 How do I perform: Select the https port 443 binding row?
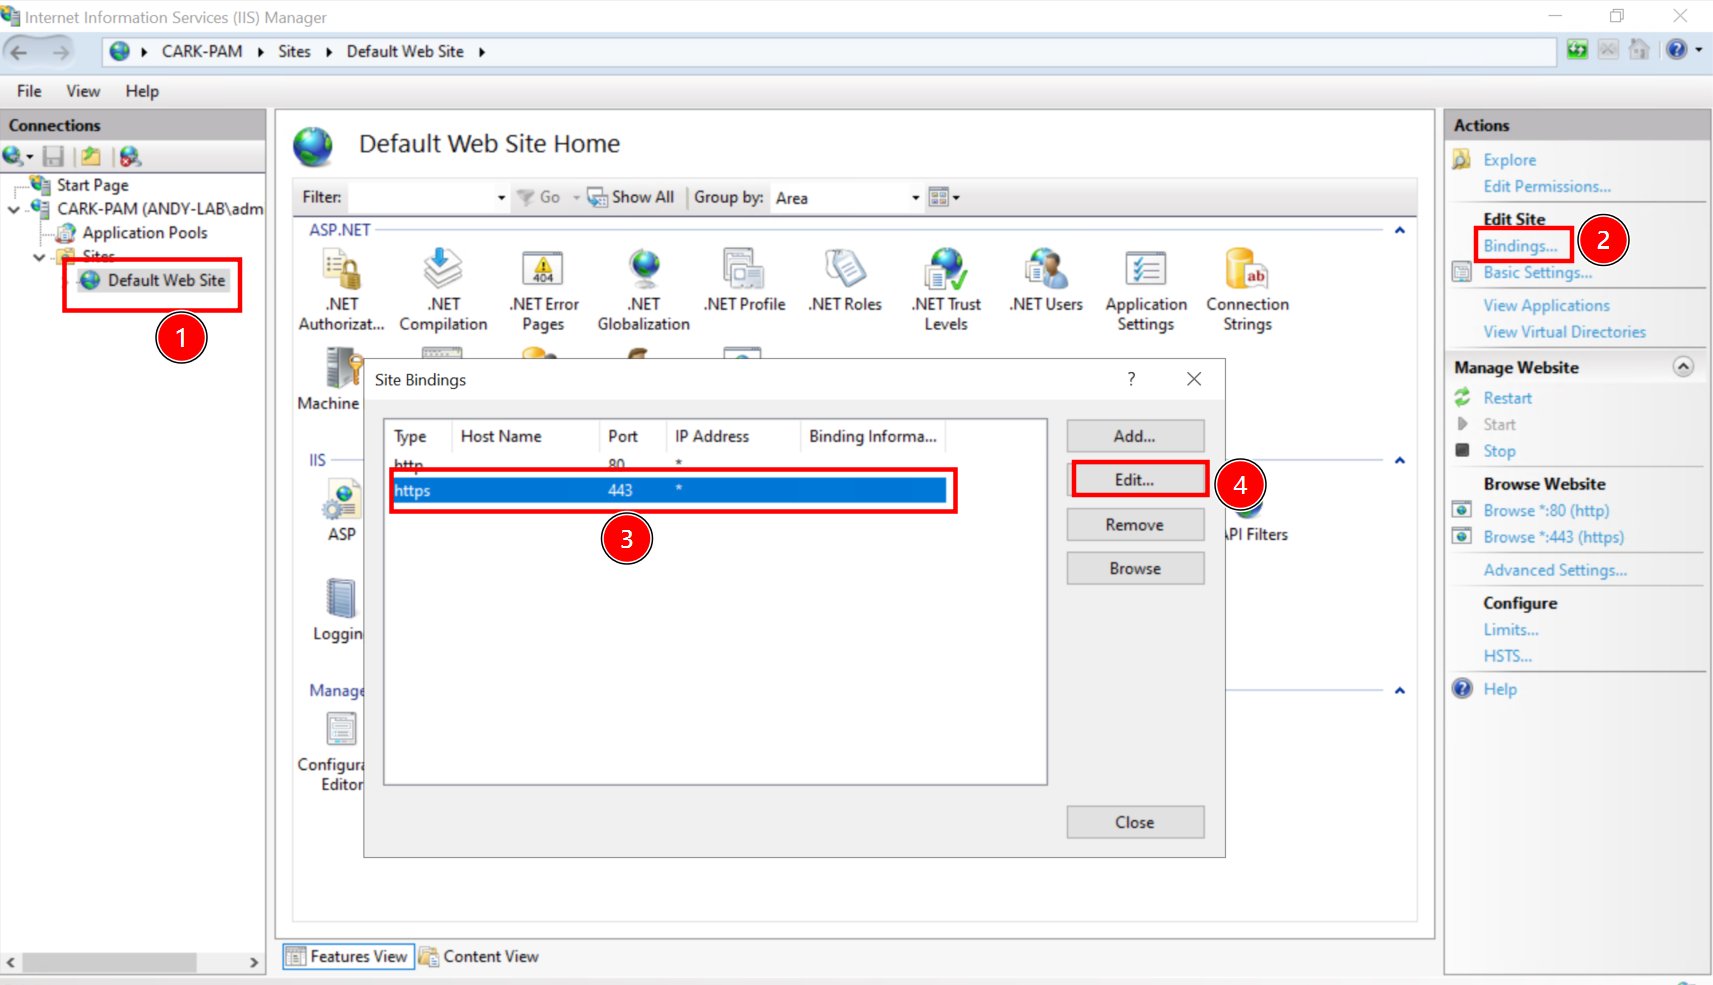(668, 490)
